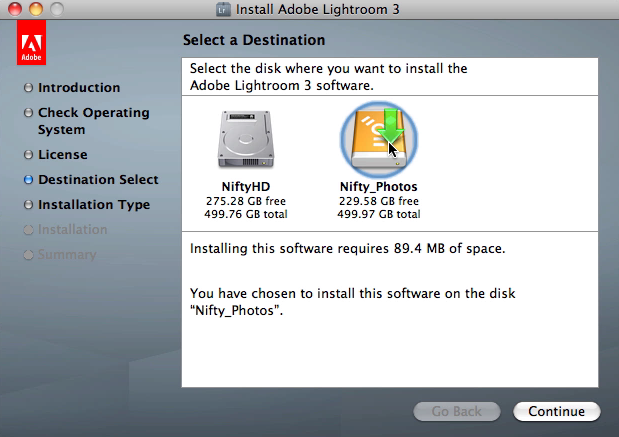Click the Check Operating System bullet
619x437 pixels.
[x=28, y=113]
